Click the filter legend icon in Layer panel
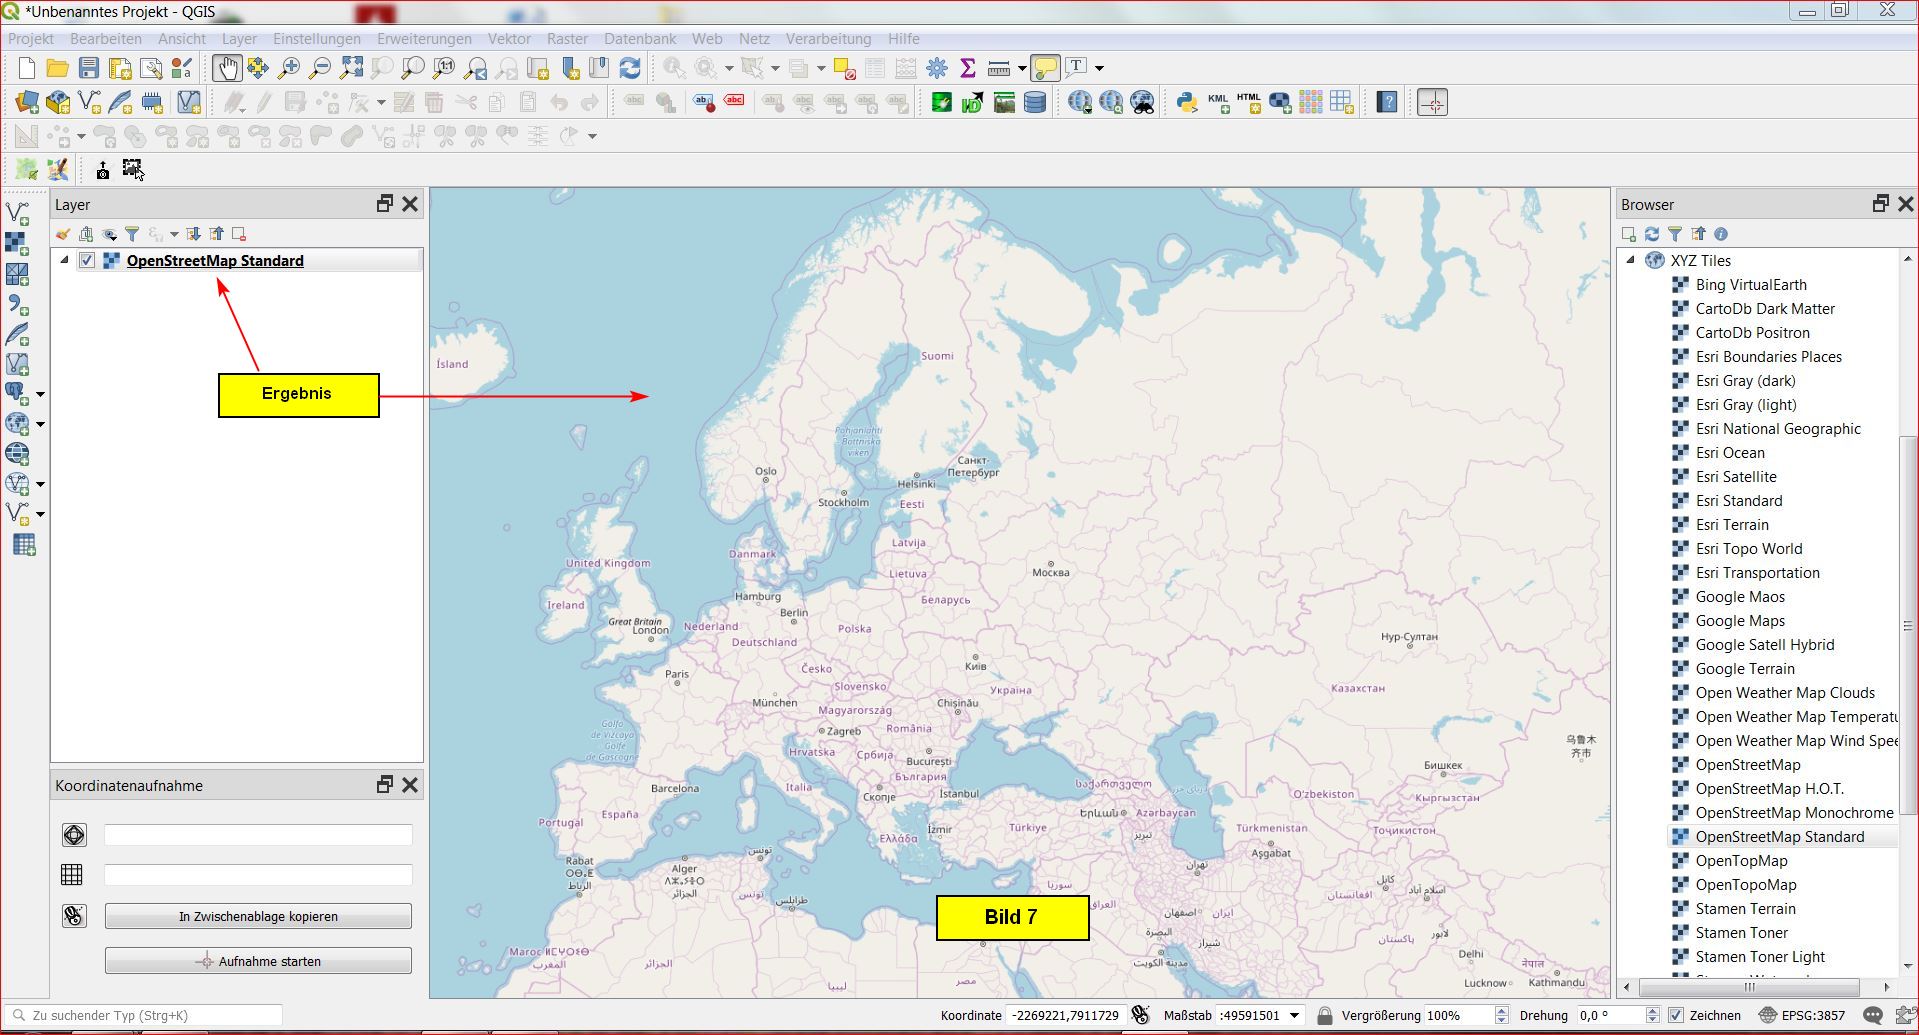The image size is (1919, 1035). (x=132, y=234)
